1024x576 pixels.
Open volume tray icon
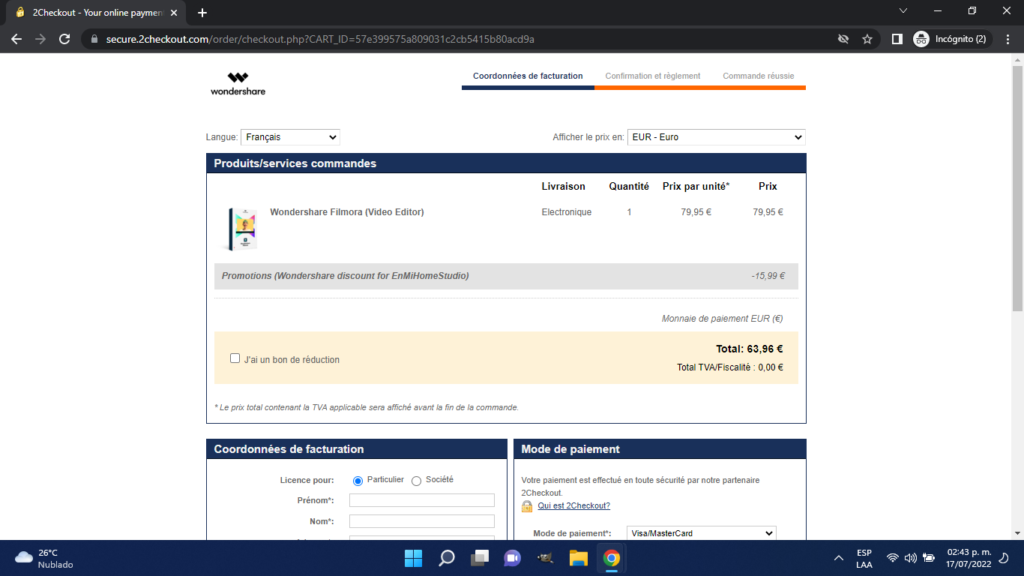[x=910, y=558]
